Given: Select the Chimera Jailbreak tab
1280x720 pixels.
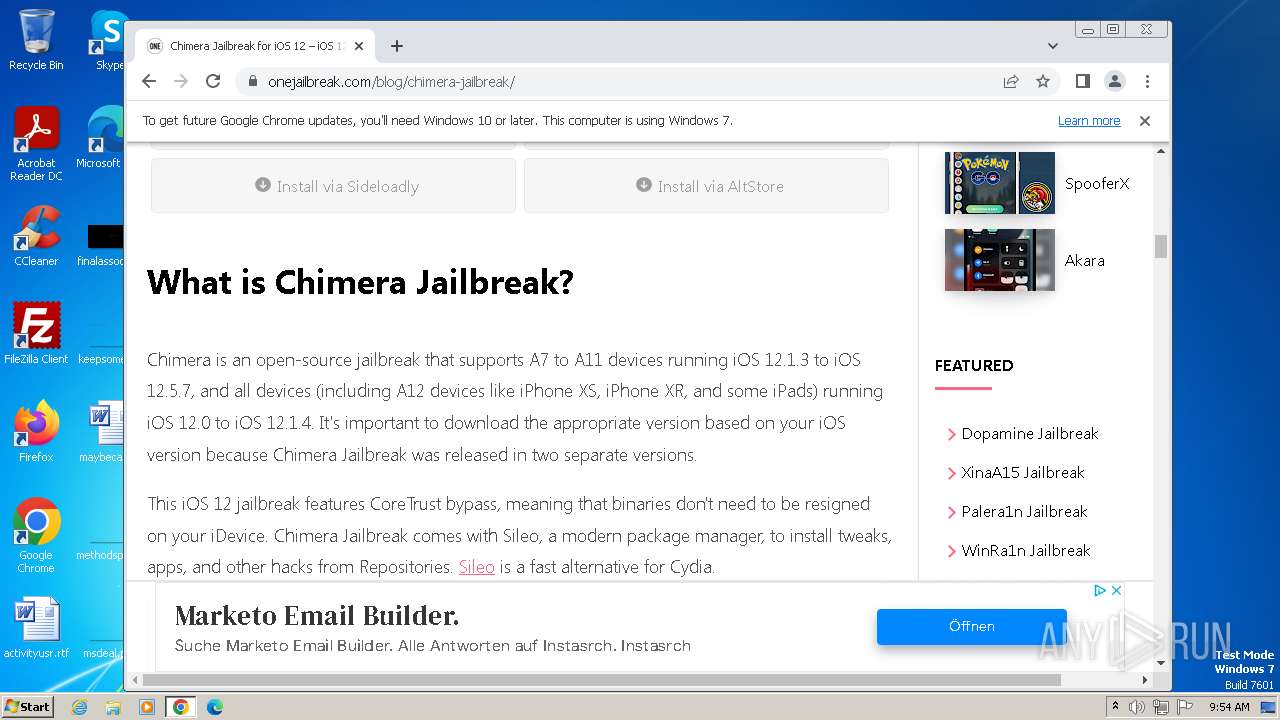Looking at the screenshot, I should (256, 46).
